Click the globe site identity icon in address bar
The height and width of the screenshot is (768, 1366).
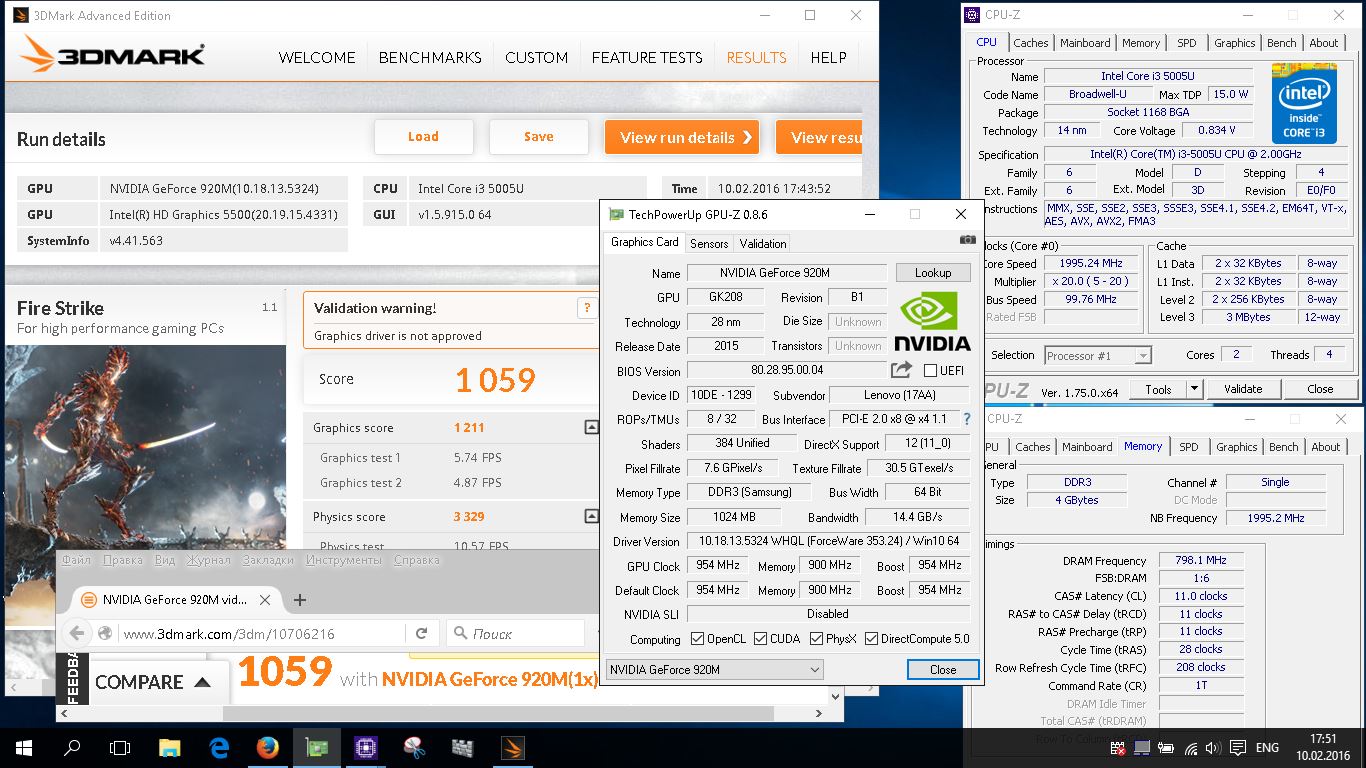(x=105, y=633)
